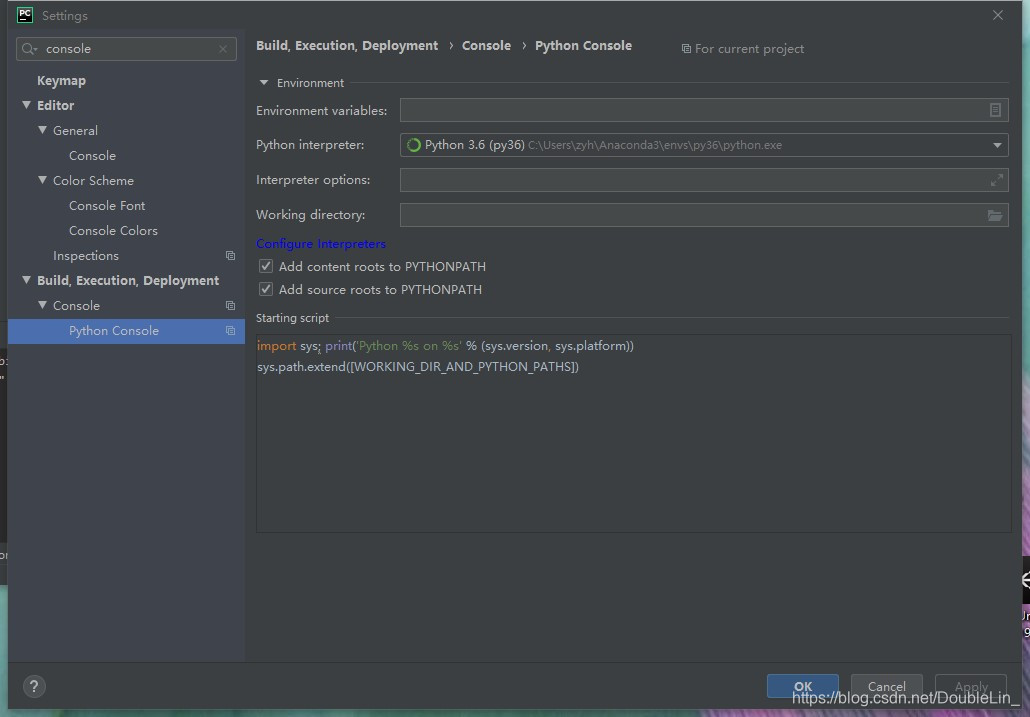
Task: Open the Python interpreter dropdown
Action: pos(997,145)
